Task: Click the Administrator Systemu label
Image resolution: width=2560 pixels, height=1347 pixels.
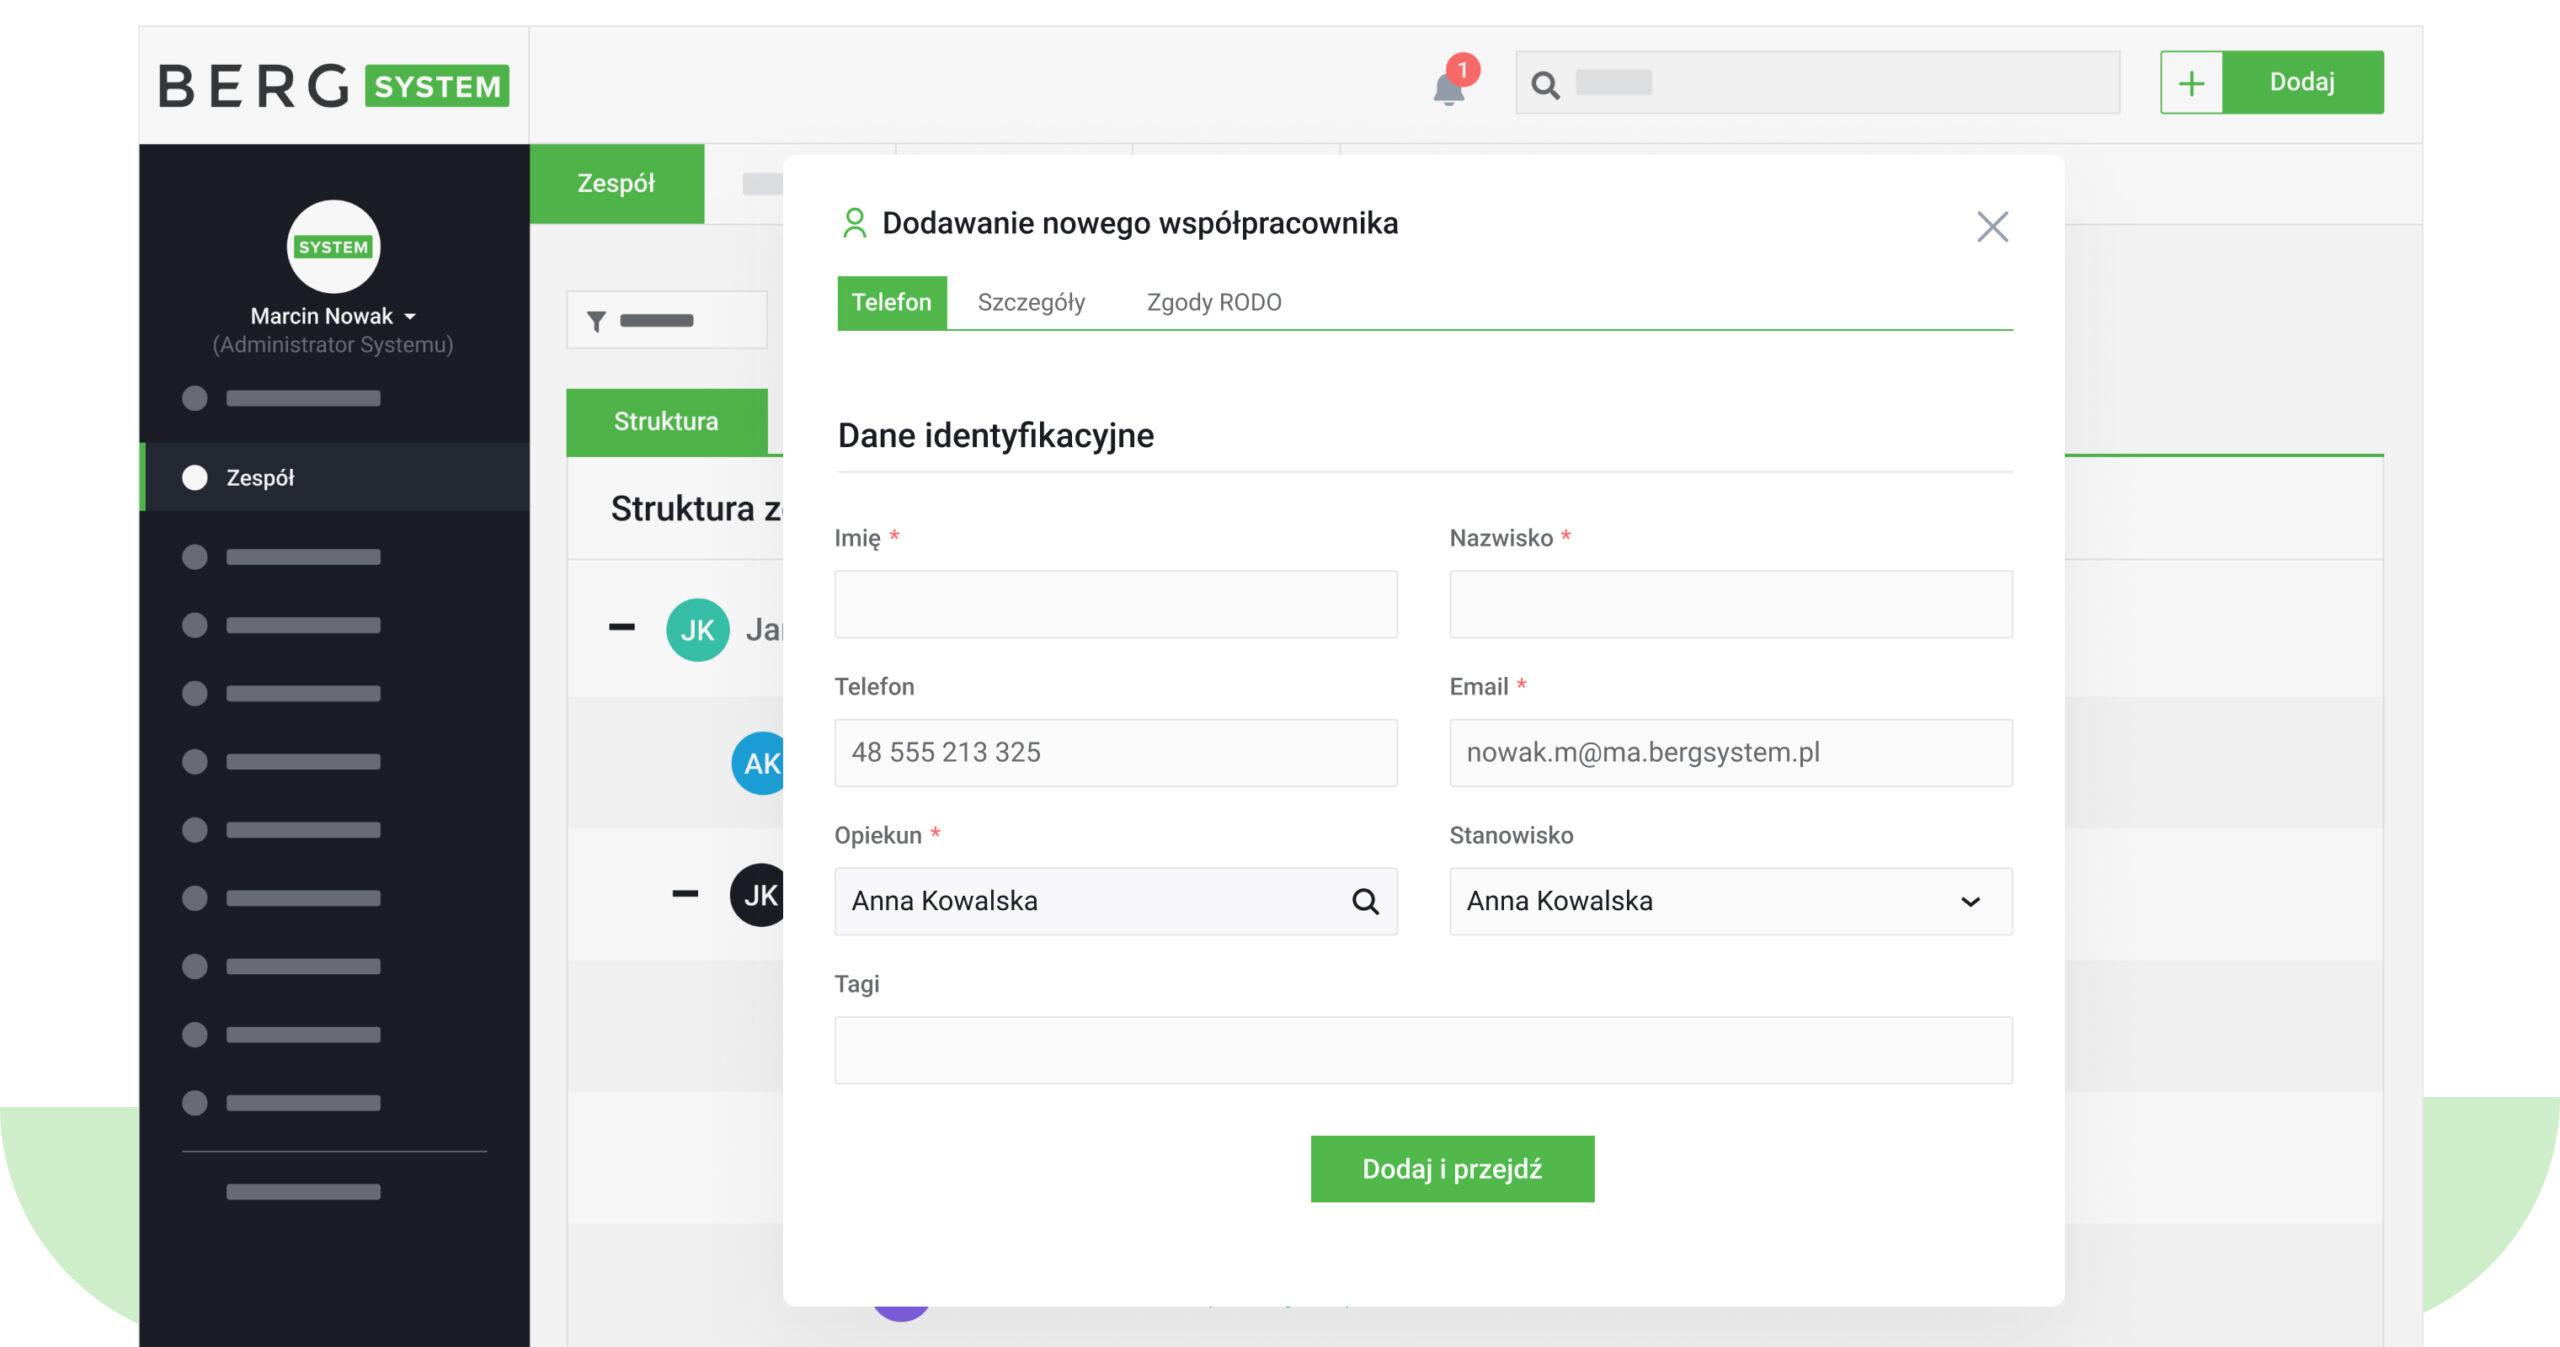Action: (x=333, y=345)
